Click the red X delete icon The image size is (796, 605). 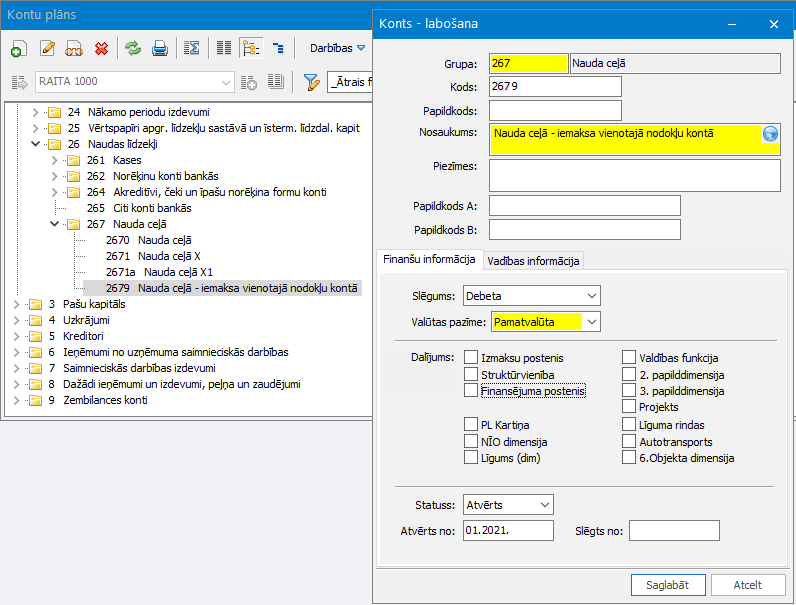(x=101, y=48)
